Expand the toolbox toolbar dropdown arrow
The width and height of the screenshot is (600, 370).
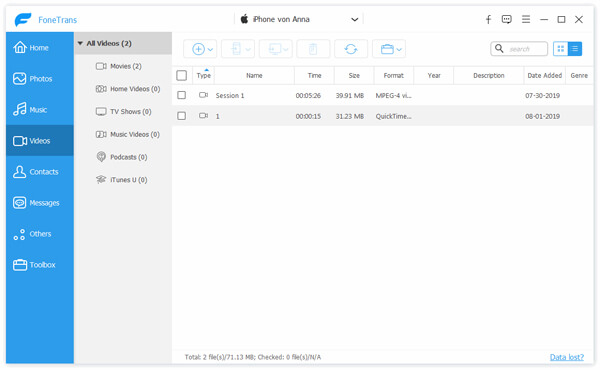pyautogui.click(x=399, y=49)
